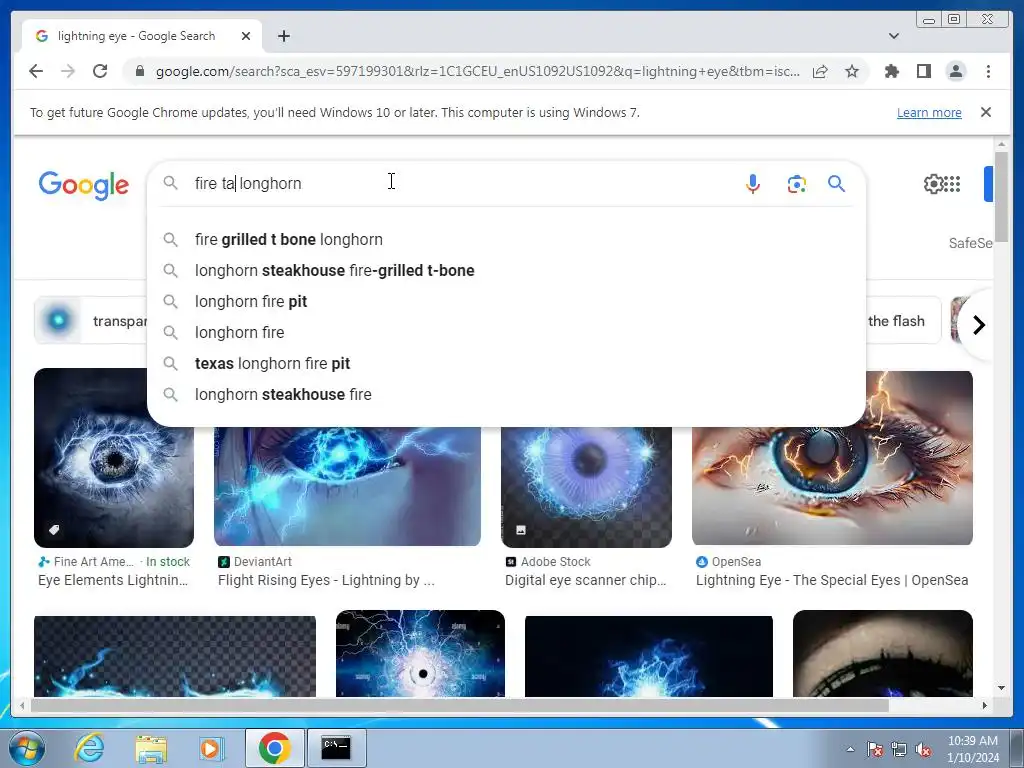
Task: Show hidden system tray icons
Action: pos(850,749)
